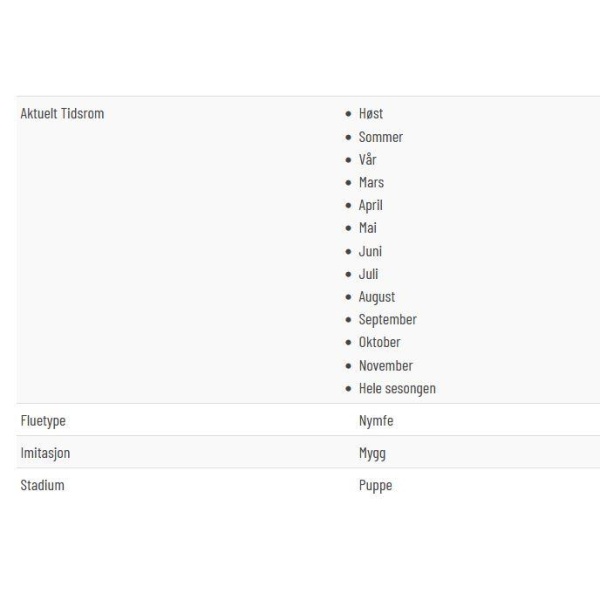
Task: Click the Stadium row label
Action: pos(42,485)
